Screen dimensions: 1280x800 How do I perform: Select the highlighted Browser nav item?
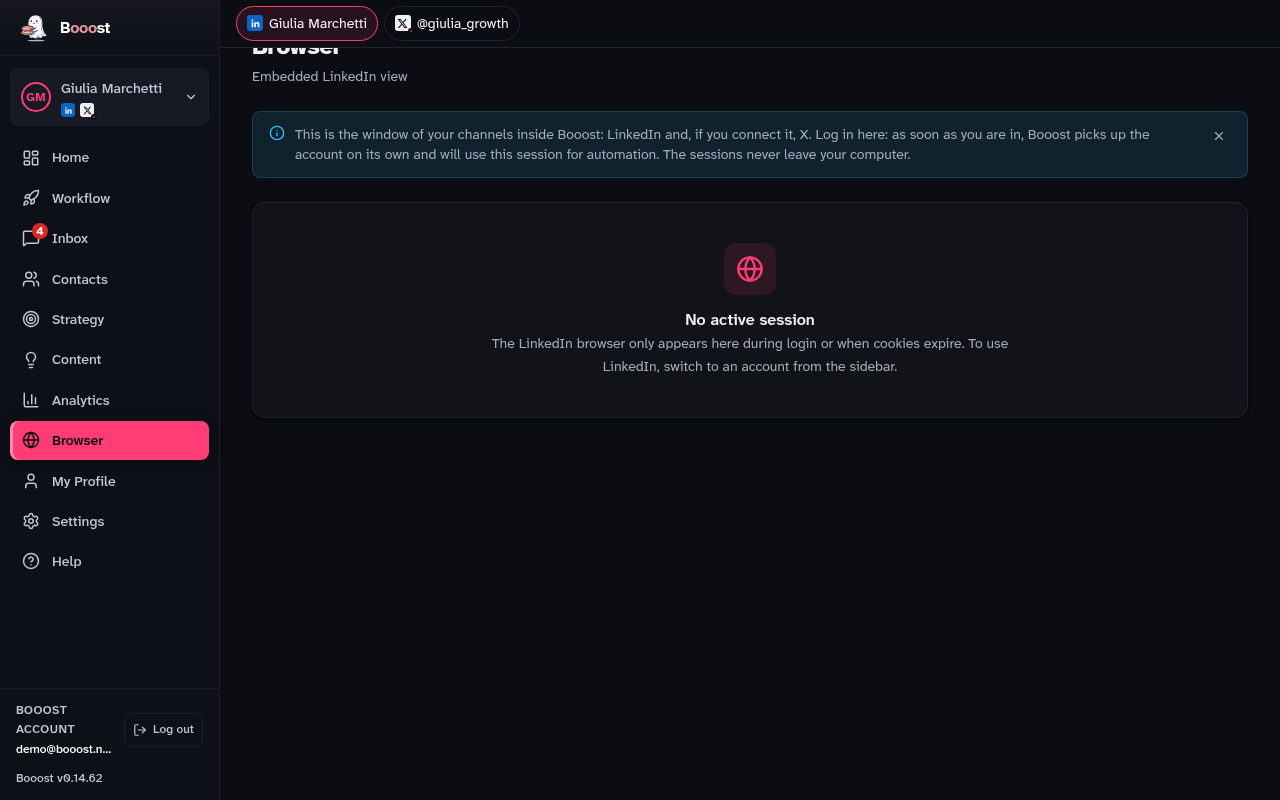110,440
